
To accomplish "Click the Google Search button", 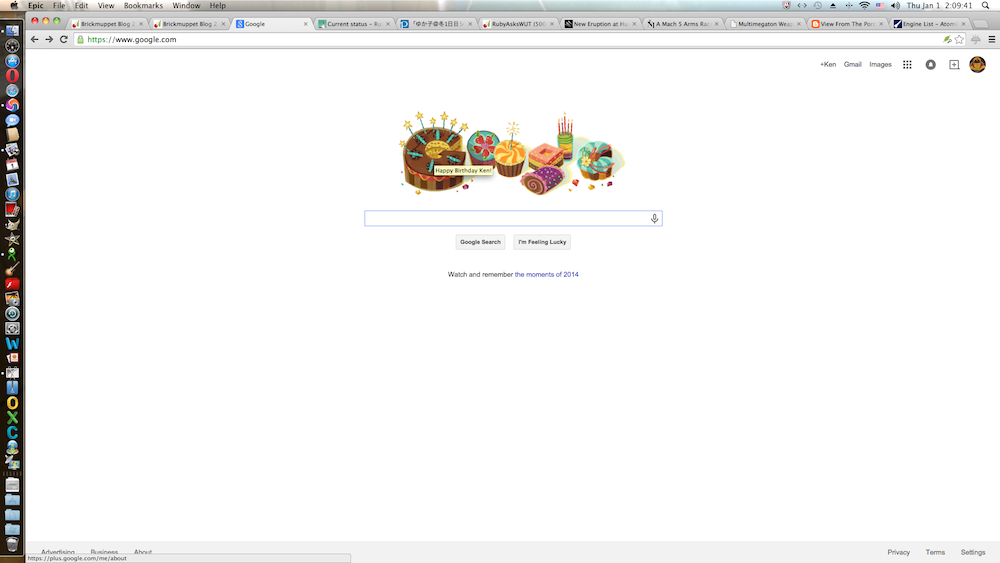I will click(480, 242).
